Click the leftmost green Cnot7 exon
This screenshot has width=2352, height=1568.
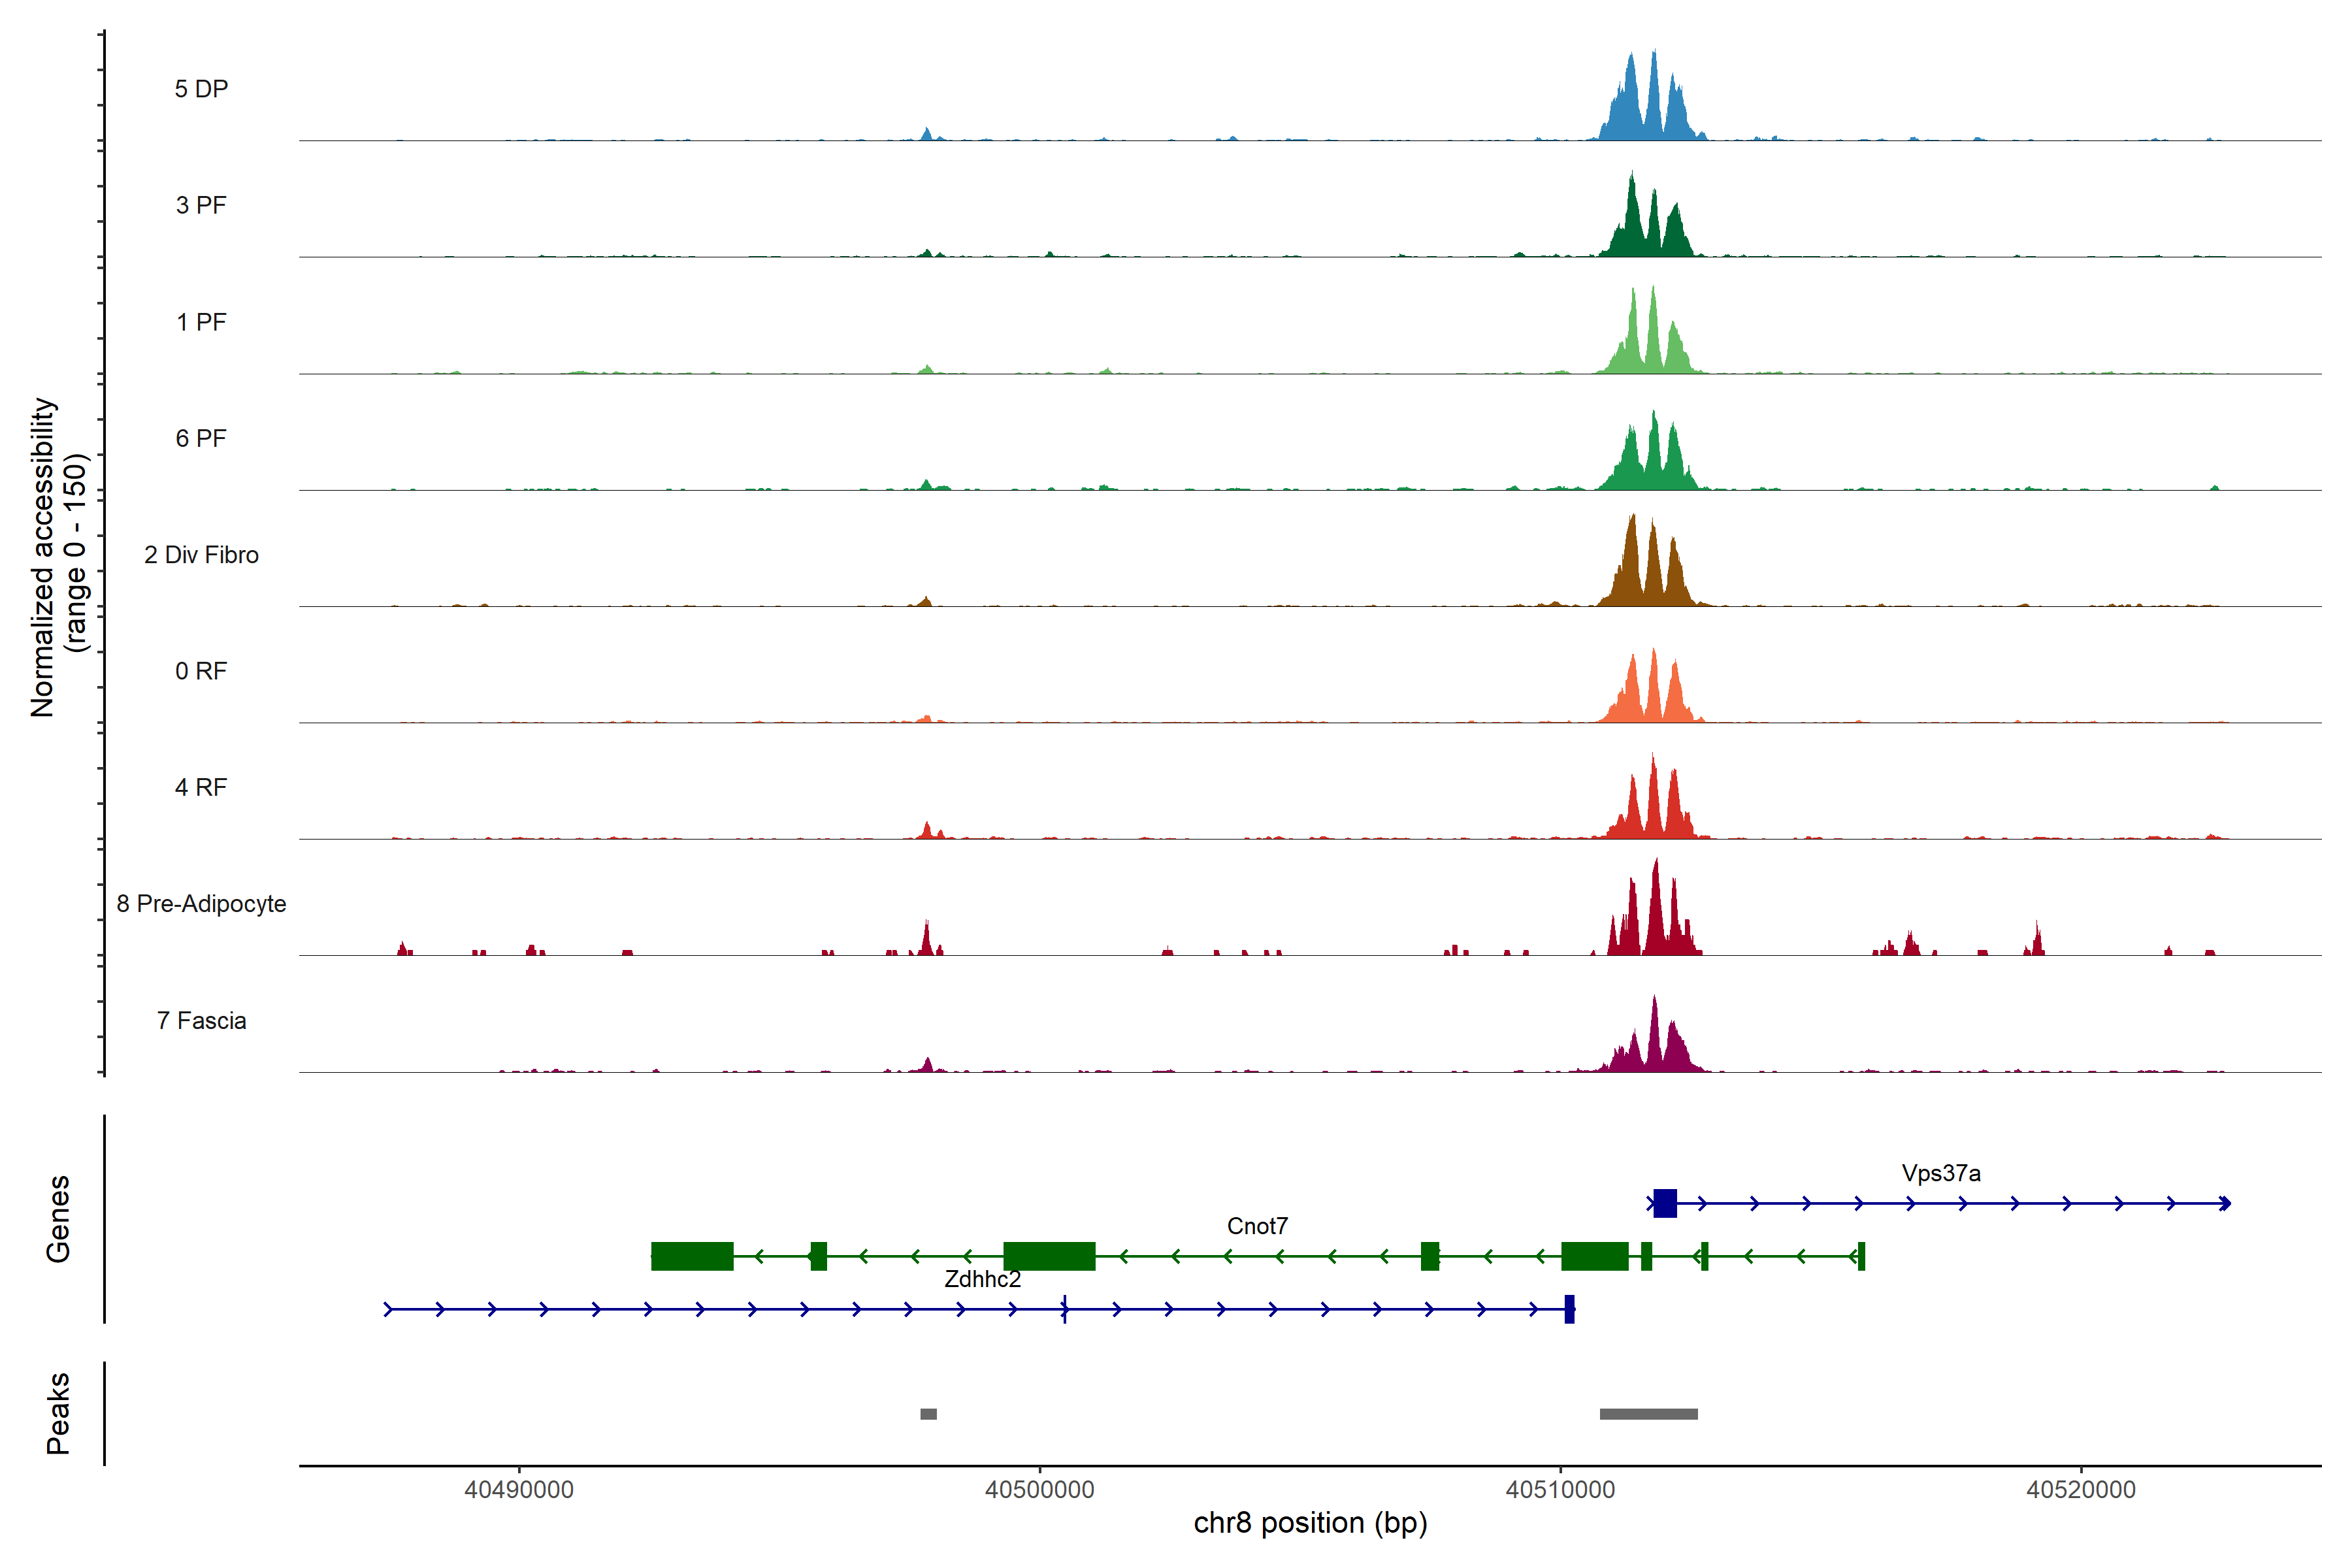point(692,1256)
